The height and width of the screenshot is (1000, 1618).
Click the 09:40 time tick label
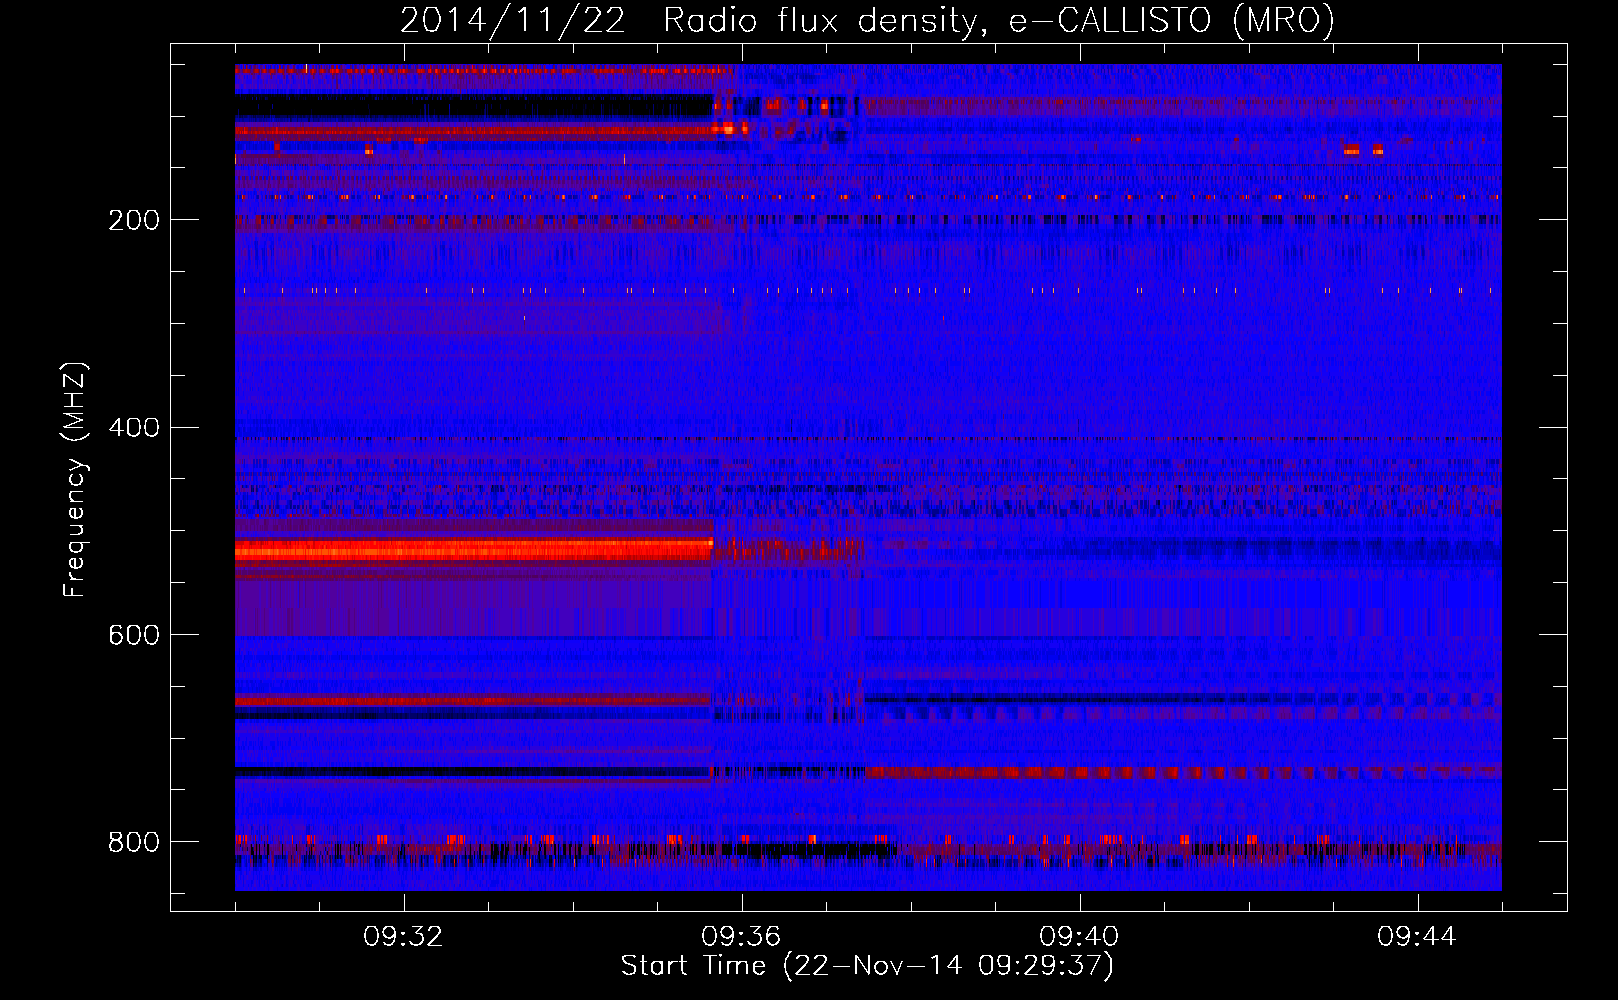click(x=1079, y=937)
